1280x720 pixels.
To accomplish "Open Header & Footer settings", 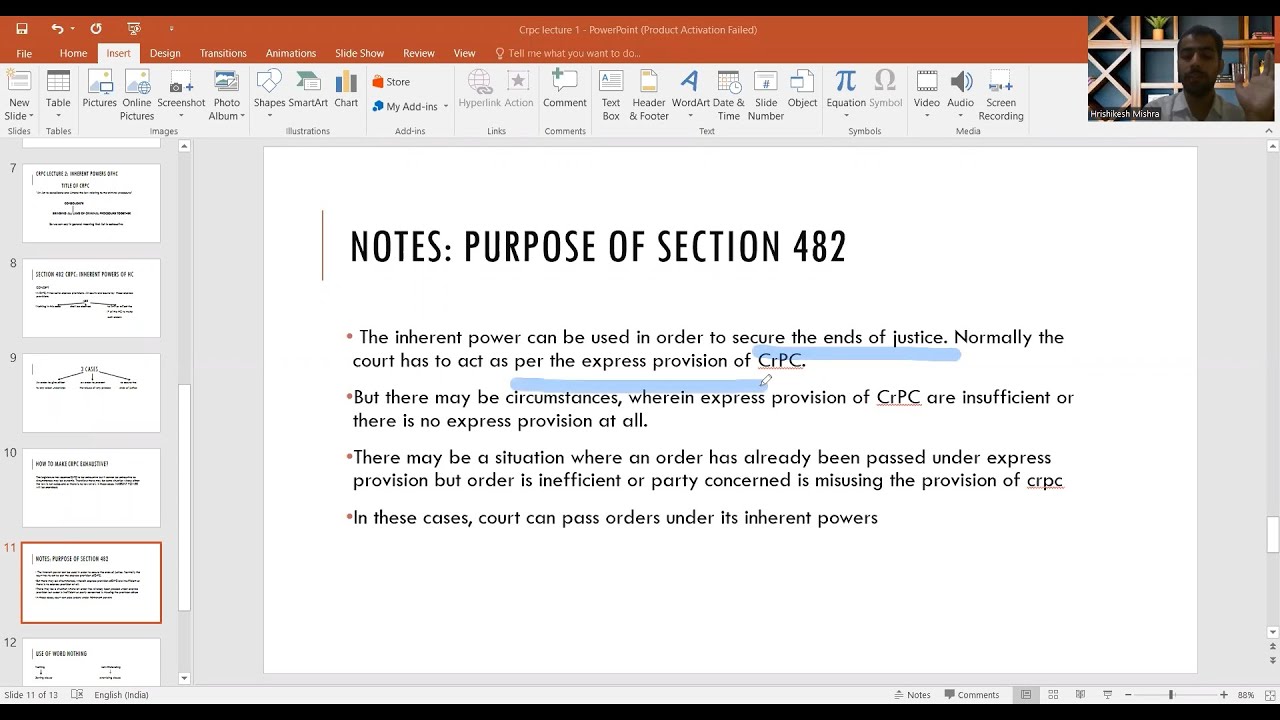I will coord(649,95).
